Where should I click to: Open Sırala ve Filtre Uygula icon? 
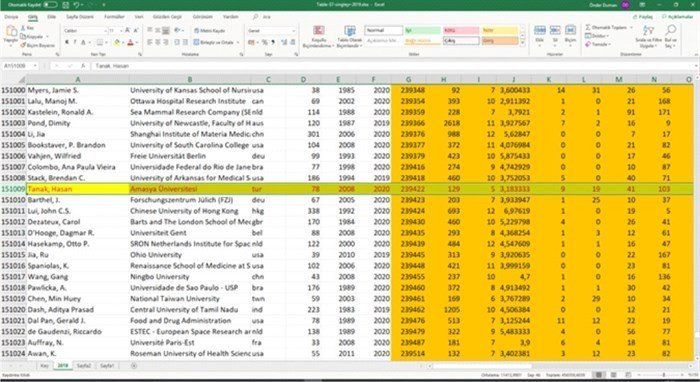pos(648,30)
